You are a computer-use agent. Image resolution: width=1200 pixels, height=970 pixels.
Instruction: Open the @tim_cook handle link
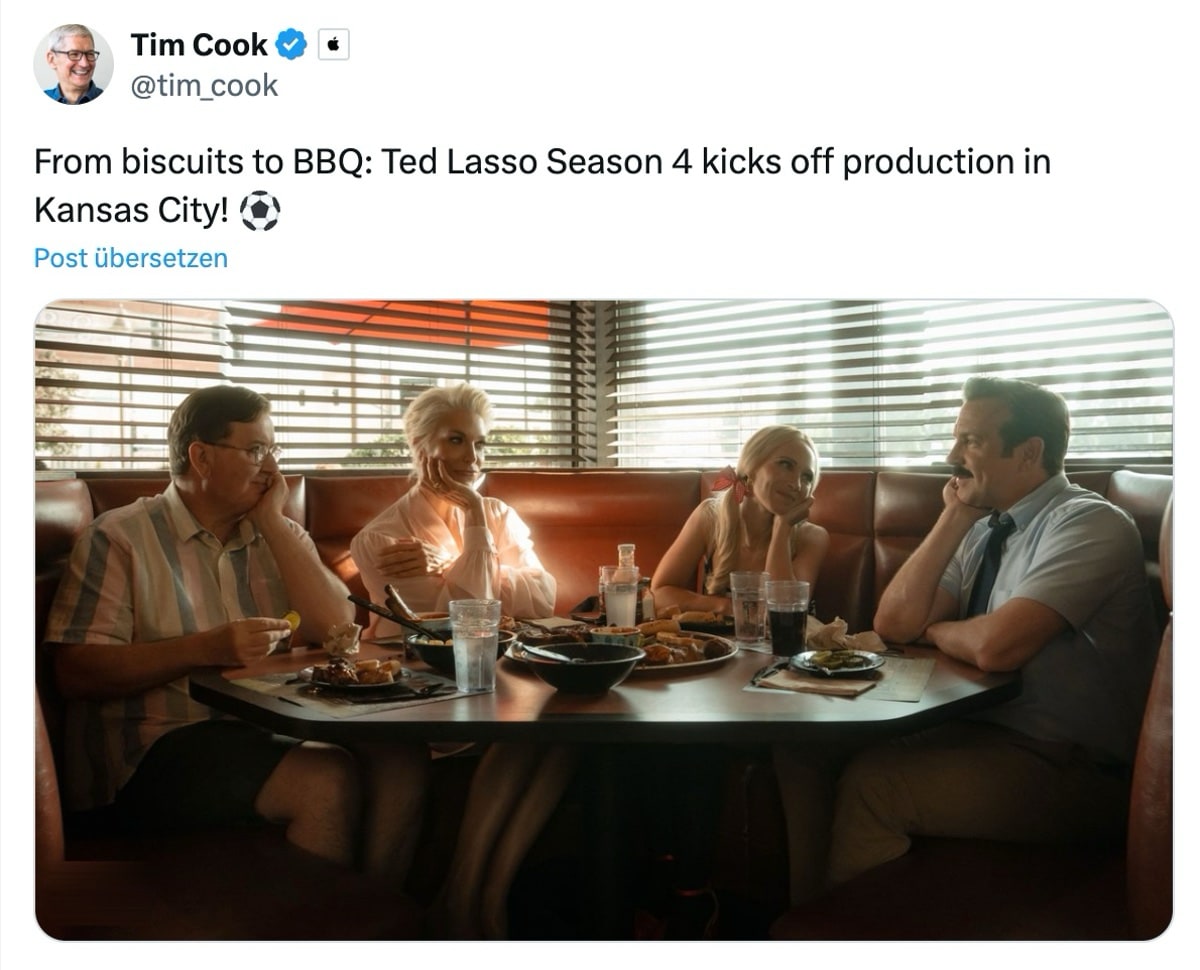[x=204, y=86]
